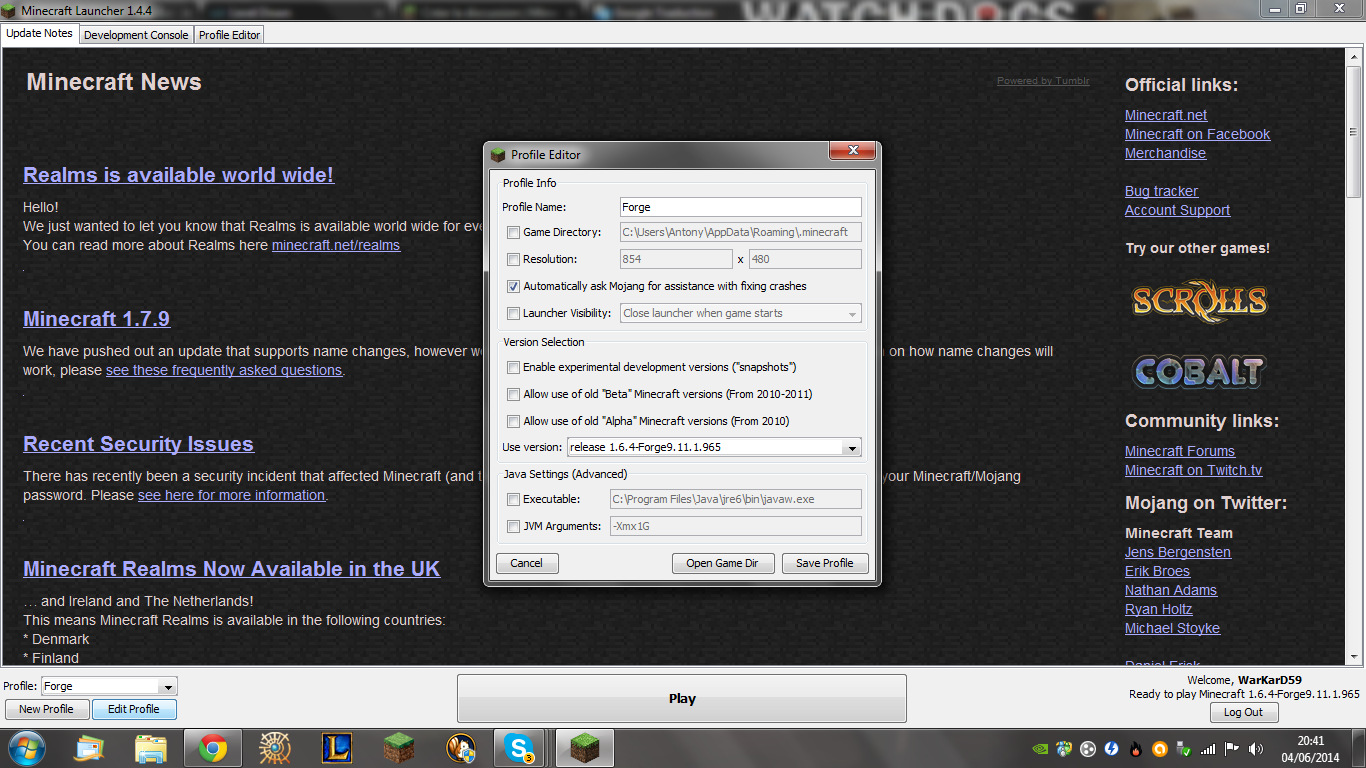1366x768 pixels.
Task: Open the Profile dropdown showing Forge
Action: 109,686
